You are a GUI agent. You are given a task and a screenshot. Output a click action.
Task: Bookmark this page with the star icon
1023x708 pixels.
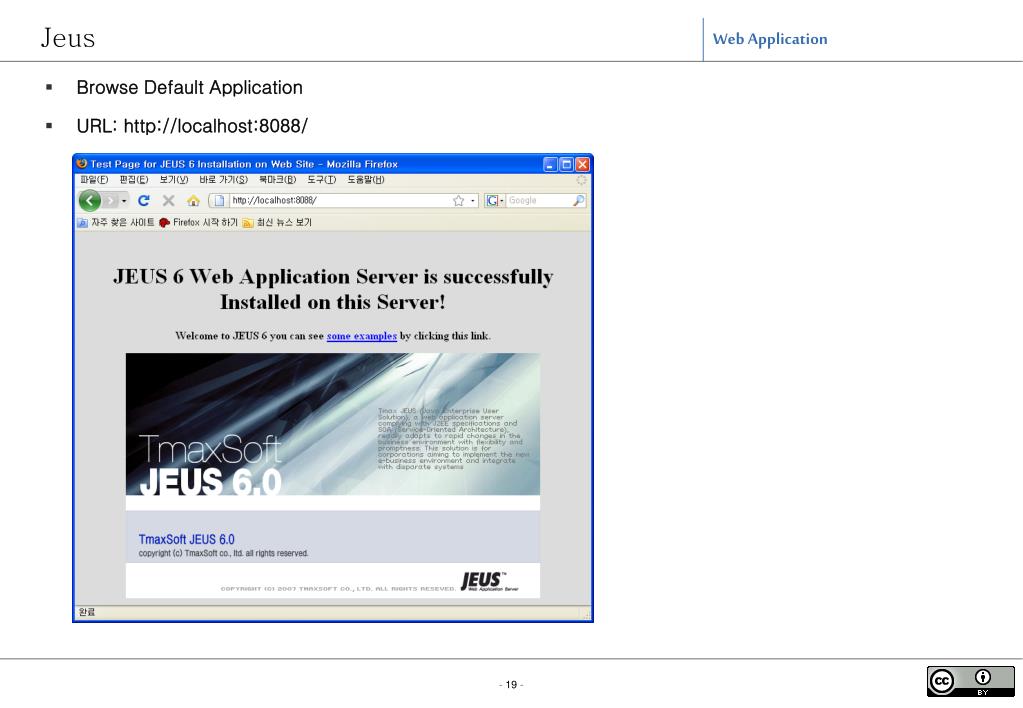pyautogui.click(x=459, y=200)
